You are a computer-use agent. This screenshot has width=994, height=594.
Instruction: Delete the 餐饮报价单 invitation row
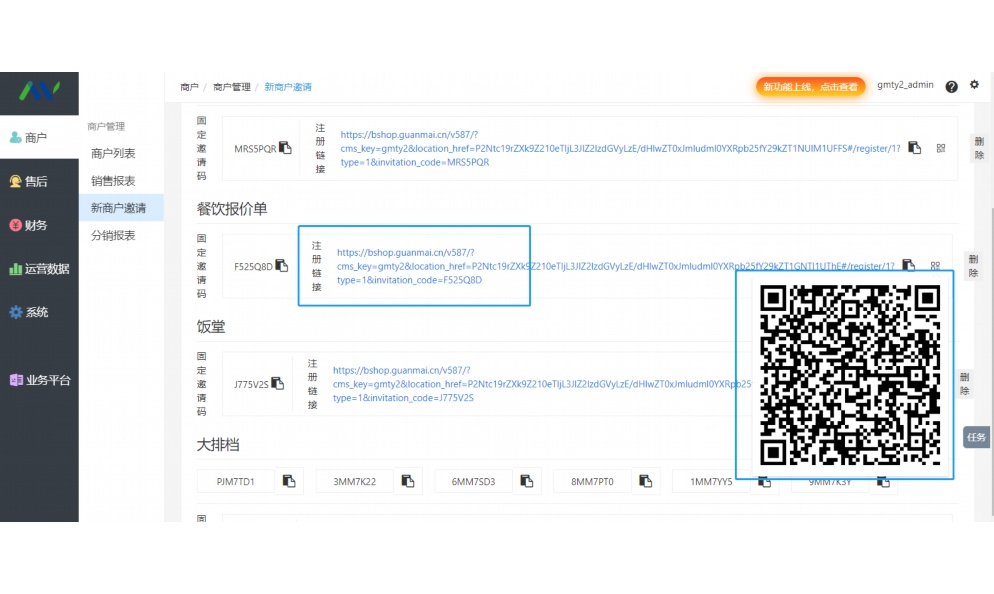pyautogui.click(x=973, y=266)
